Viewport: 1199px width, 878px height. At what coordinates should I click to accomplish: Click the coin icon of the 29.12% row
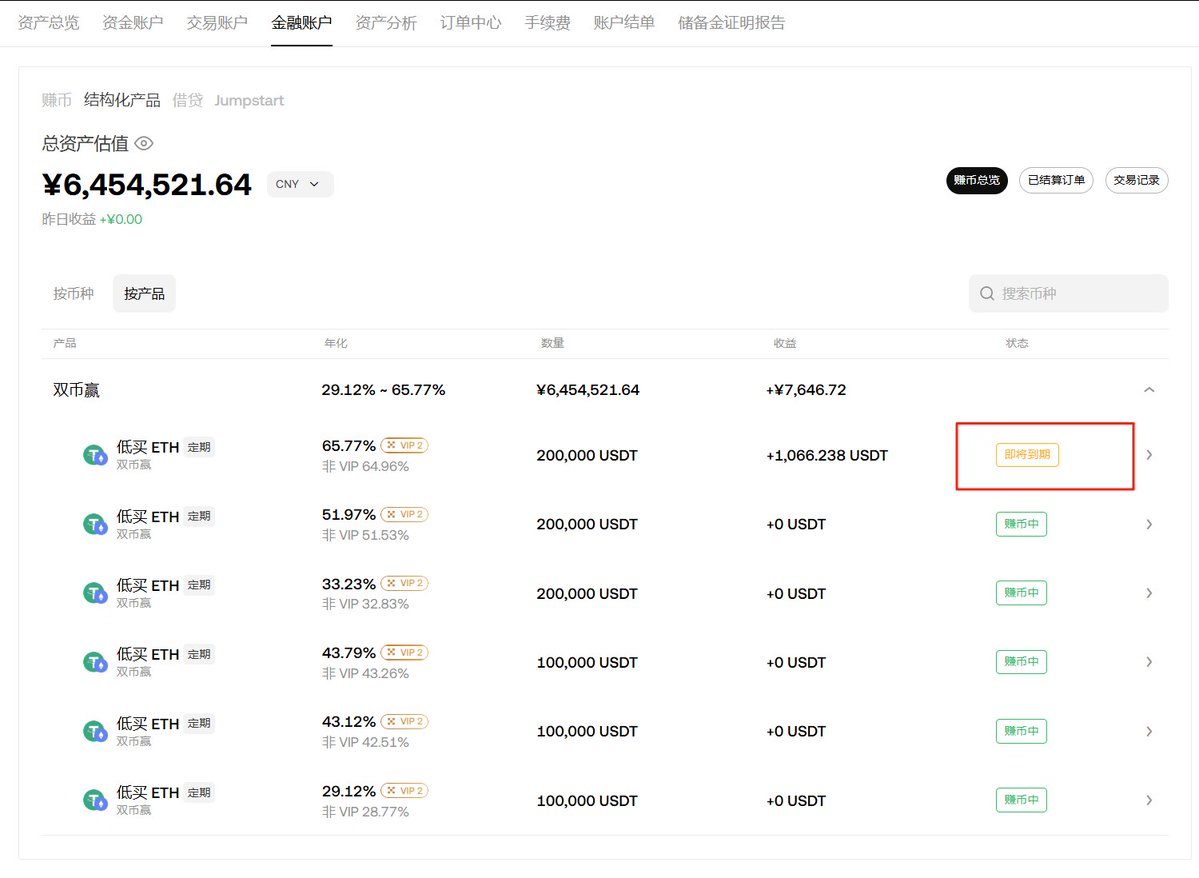click(x=95, y=801)
